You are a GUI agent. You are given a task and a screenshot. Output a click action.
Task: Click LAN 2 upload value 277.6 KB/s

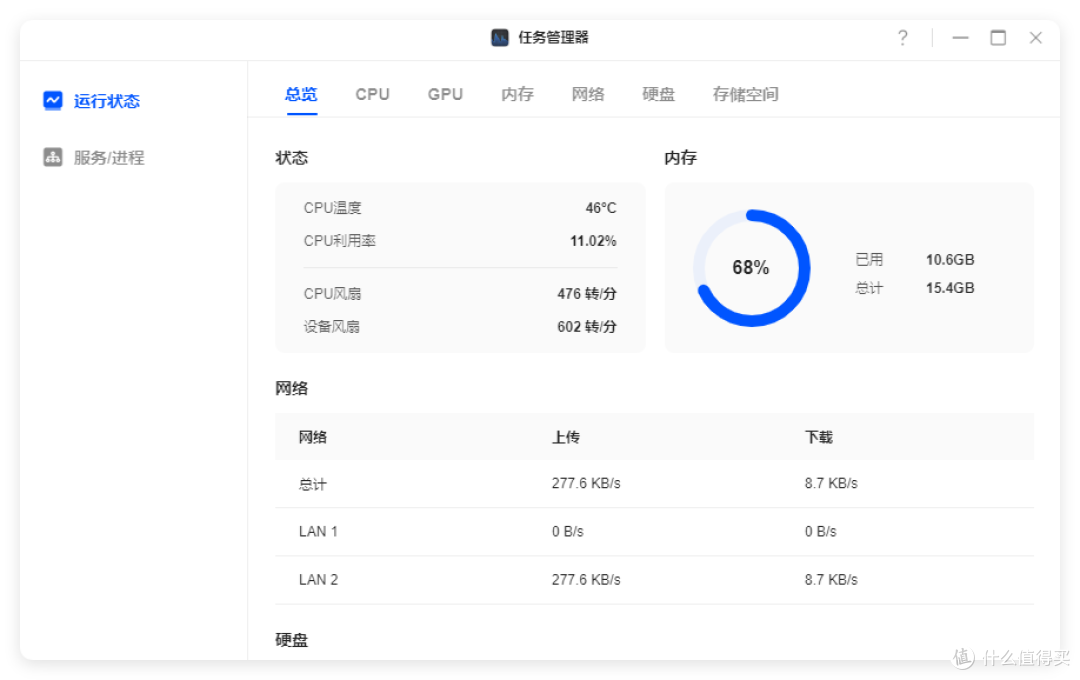pos(586,580)
